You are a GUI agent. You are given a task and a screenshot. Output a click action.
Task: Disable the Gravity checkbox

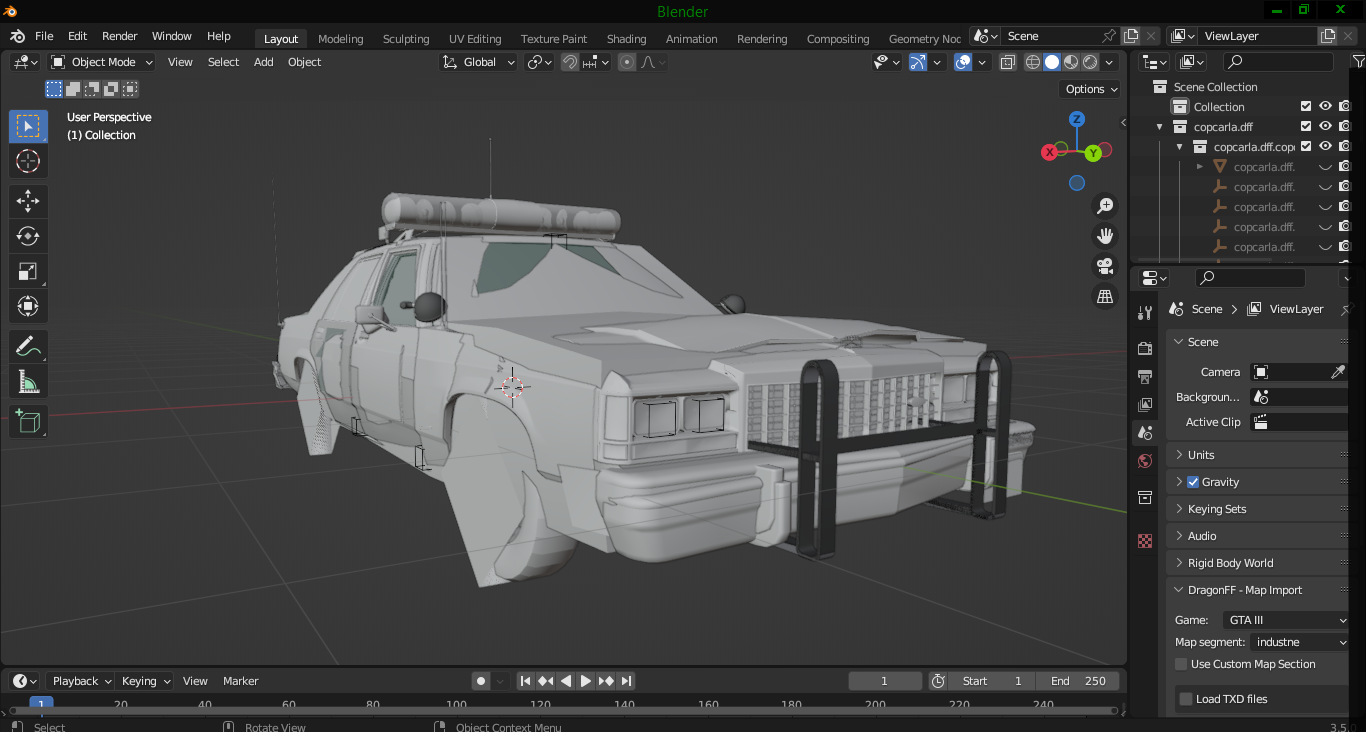(x=1193, y=482)
